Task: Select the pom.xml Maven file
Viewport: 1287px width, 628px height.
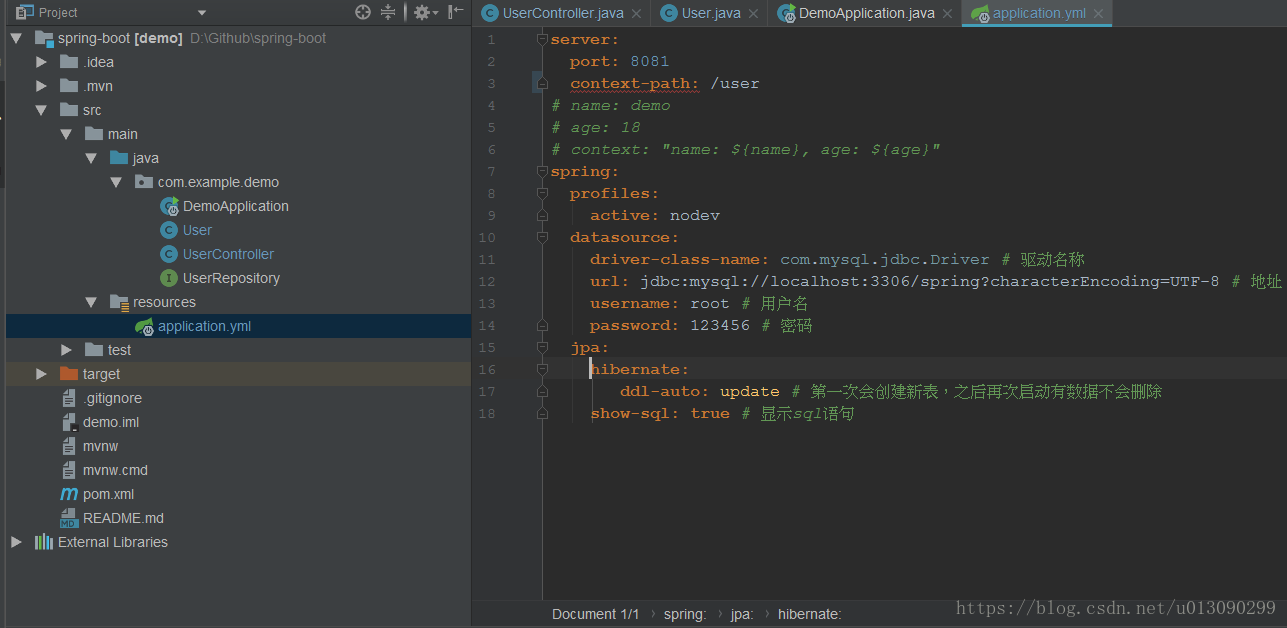Action: click(x=108, y=494)
